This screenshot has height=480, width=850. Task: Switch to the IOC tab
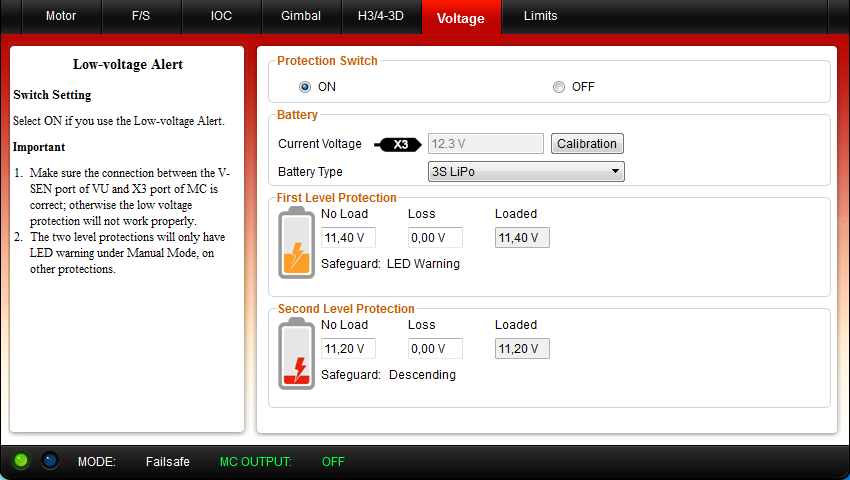click(x=221, y=17)
